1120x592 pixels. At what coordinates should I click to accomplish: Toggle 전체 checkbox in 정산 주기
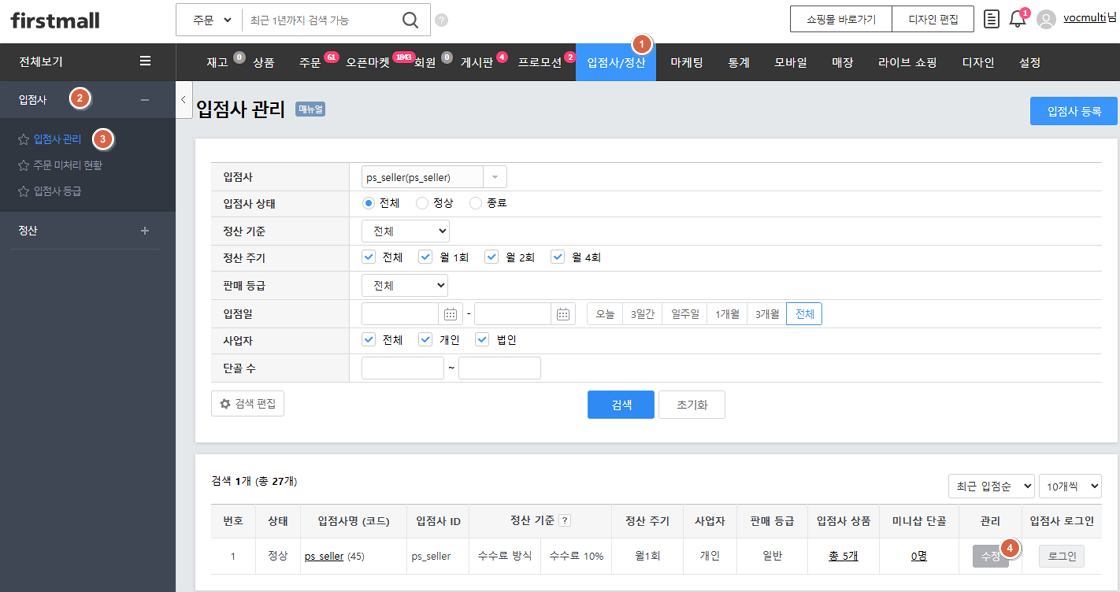[x=369, y=257]
